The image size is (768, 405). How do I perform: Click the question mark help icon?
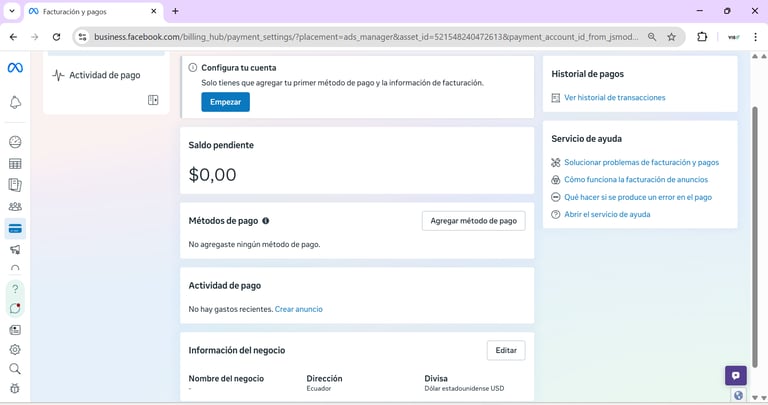15,289
